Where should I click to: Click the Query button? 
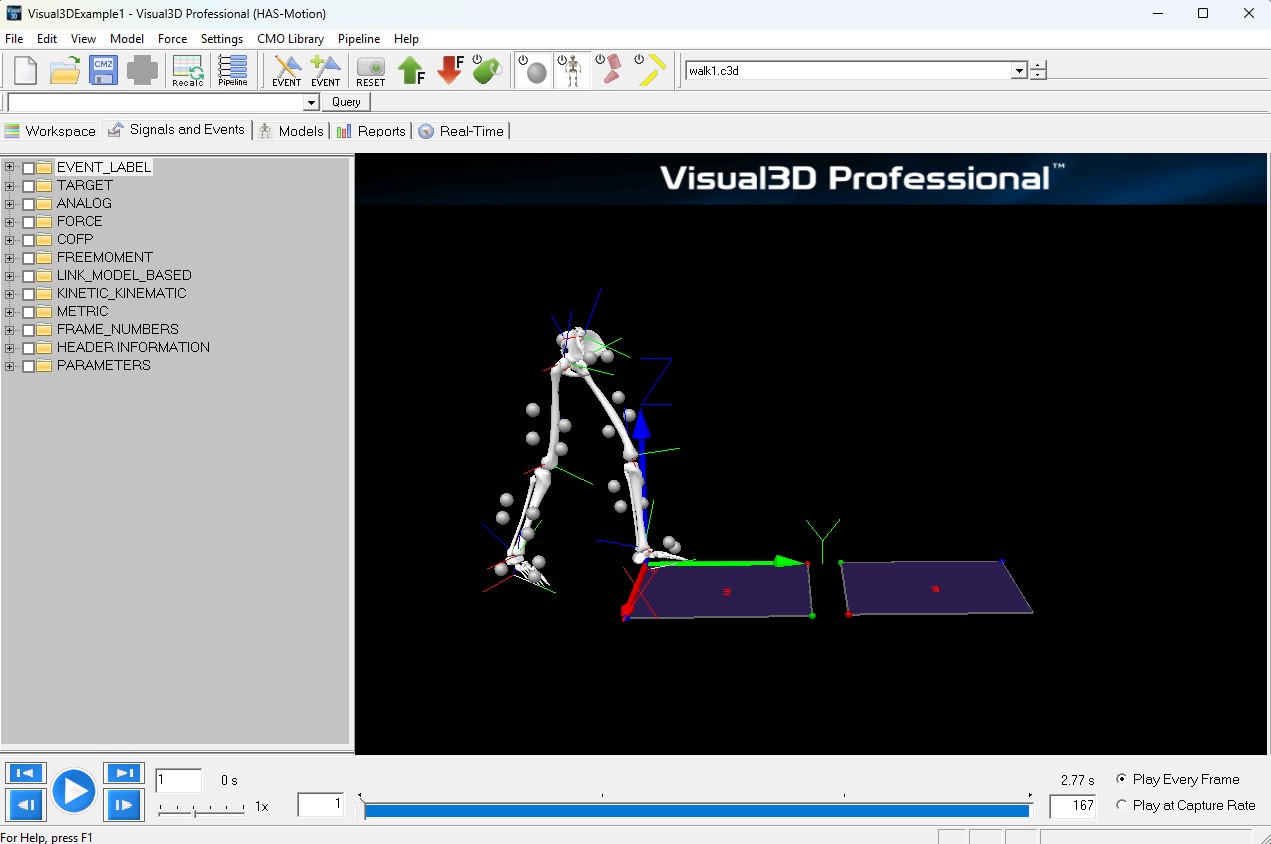[x=346, y=102]
